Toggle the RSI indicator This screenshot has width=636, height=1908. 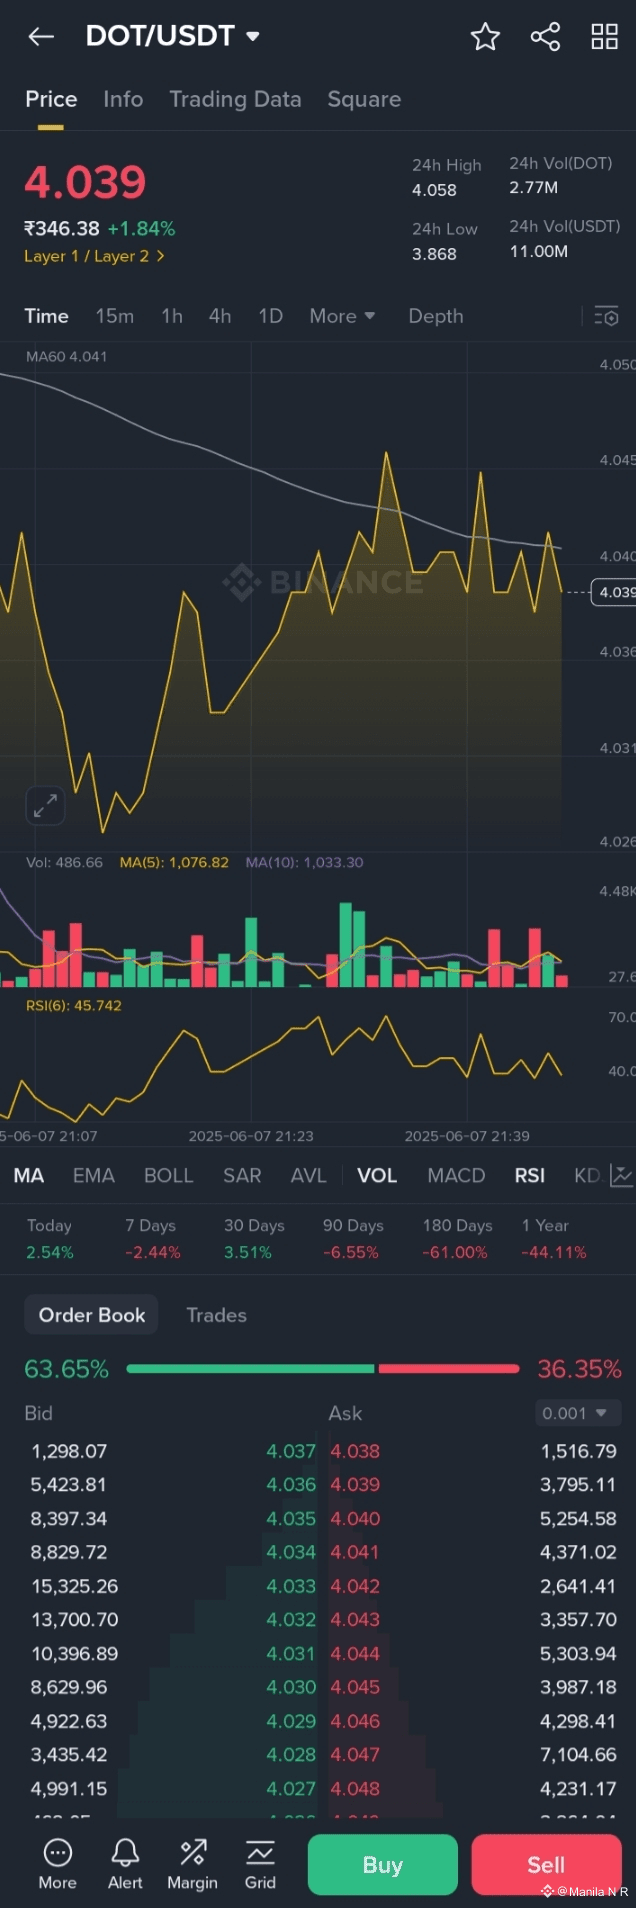click(530, 1176)
